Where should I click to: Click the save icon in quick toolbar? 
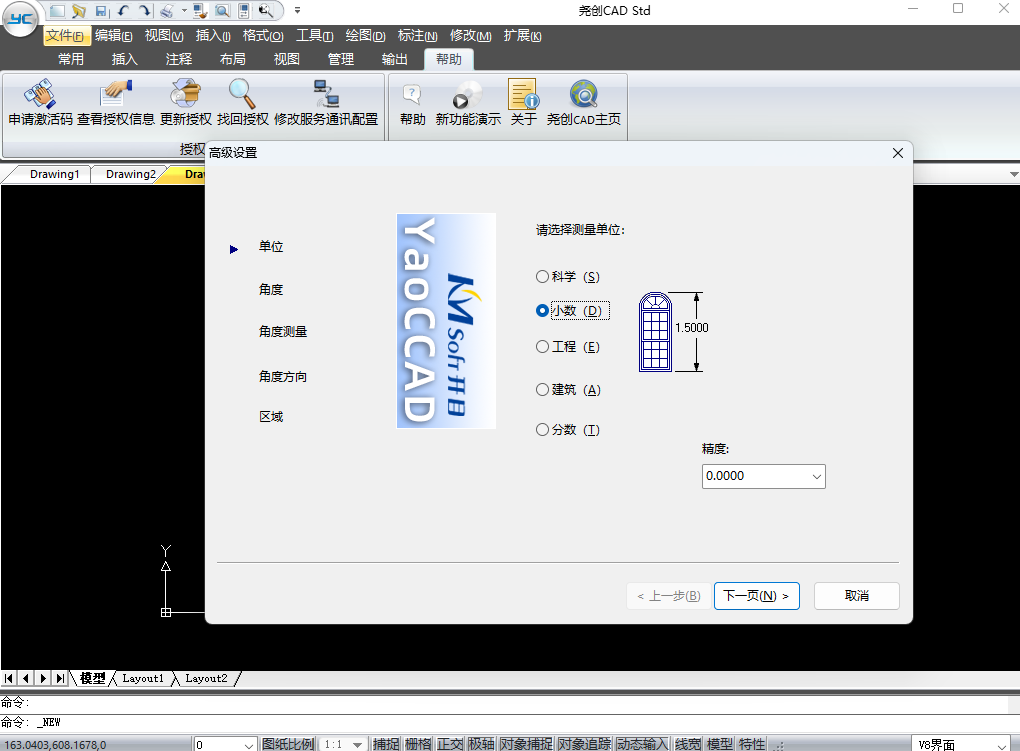click(x=101, y=11)
